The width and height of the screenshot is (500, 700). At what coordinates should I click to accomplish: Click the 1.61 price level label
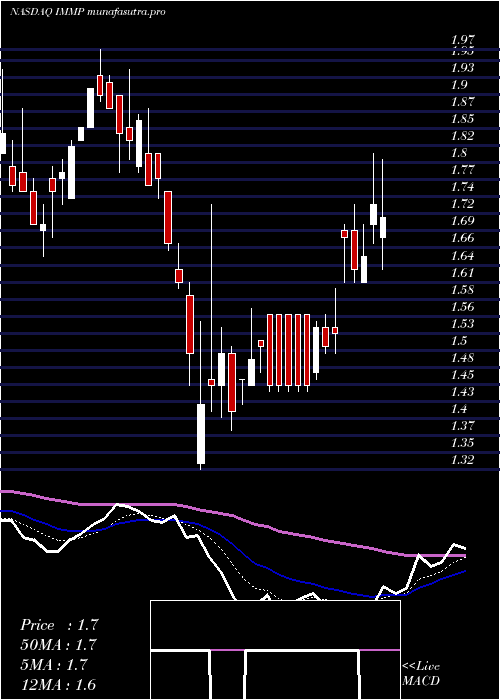coord(462,273)
